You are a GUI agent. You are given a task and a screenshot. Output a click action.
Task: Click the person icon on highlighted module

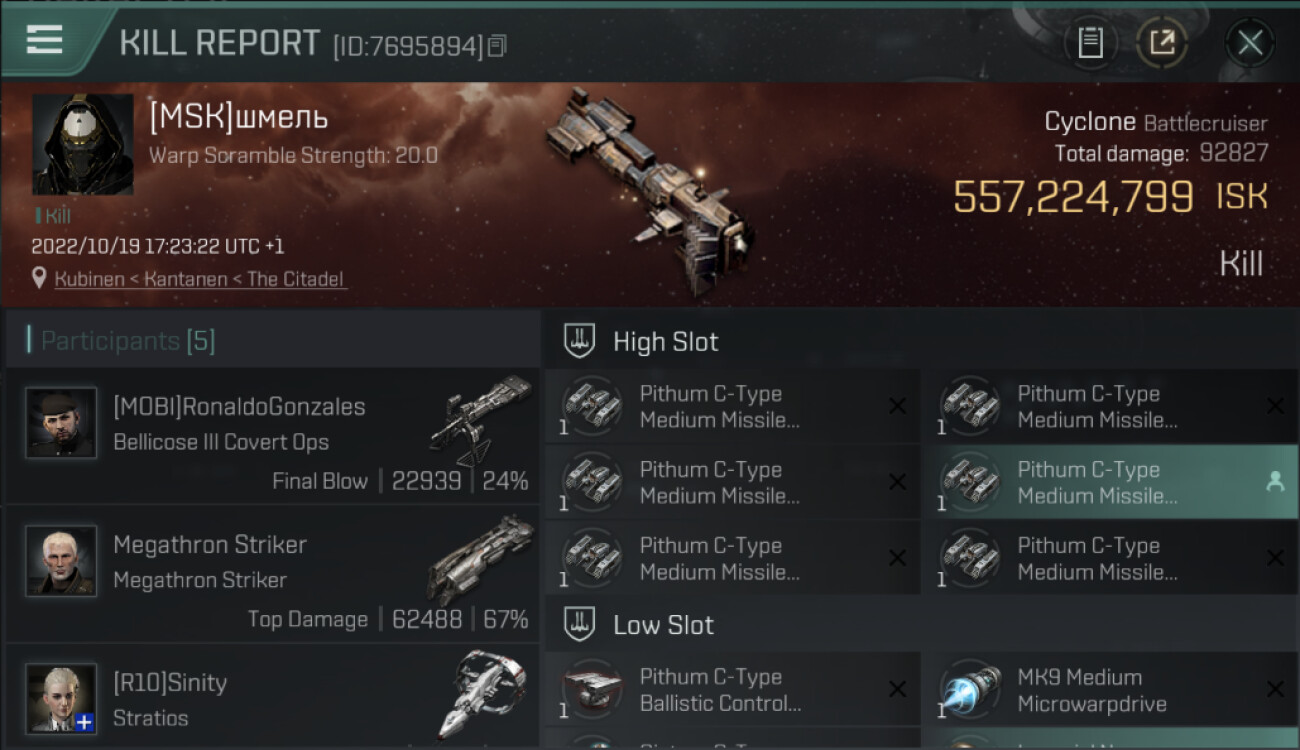(x=1275, y=482)
